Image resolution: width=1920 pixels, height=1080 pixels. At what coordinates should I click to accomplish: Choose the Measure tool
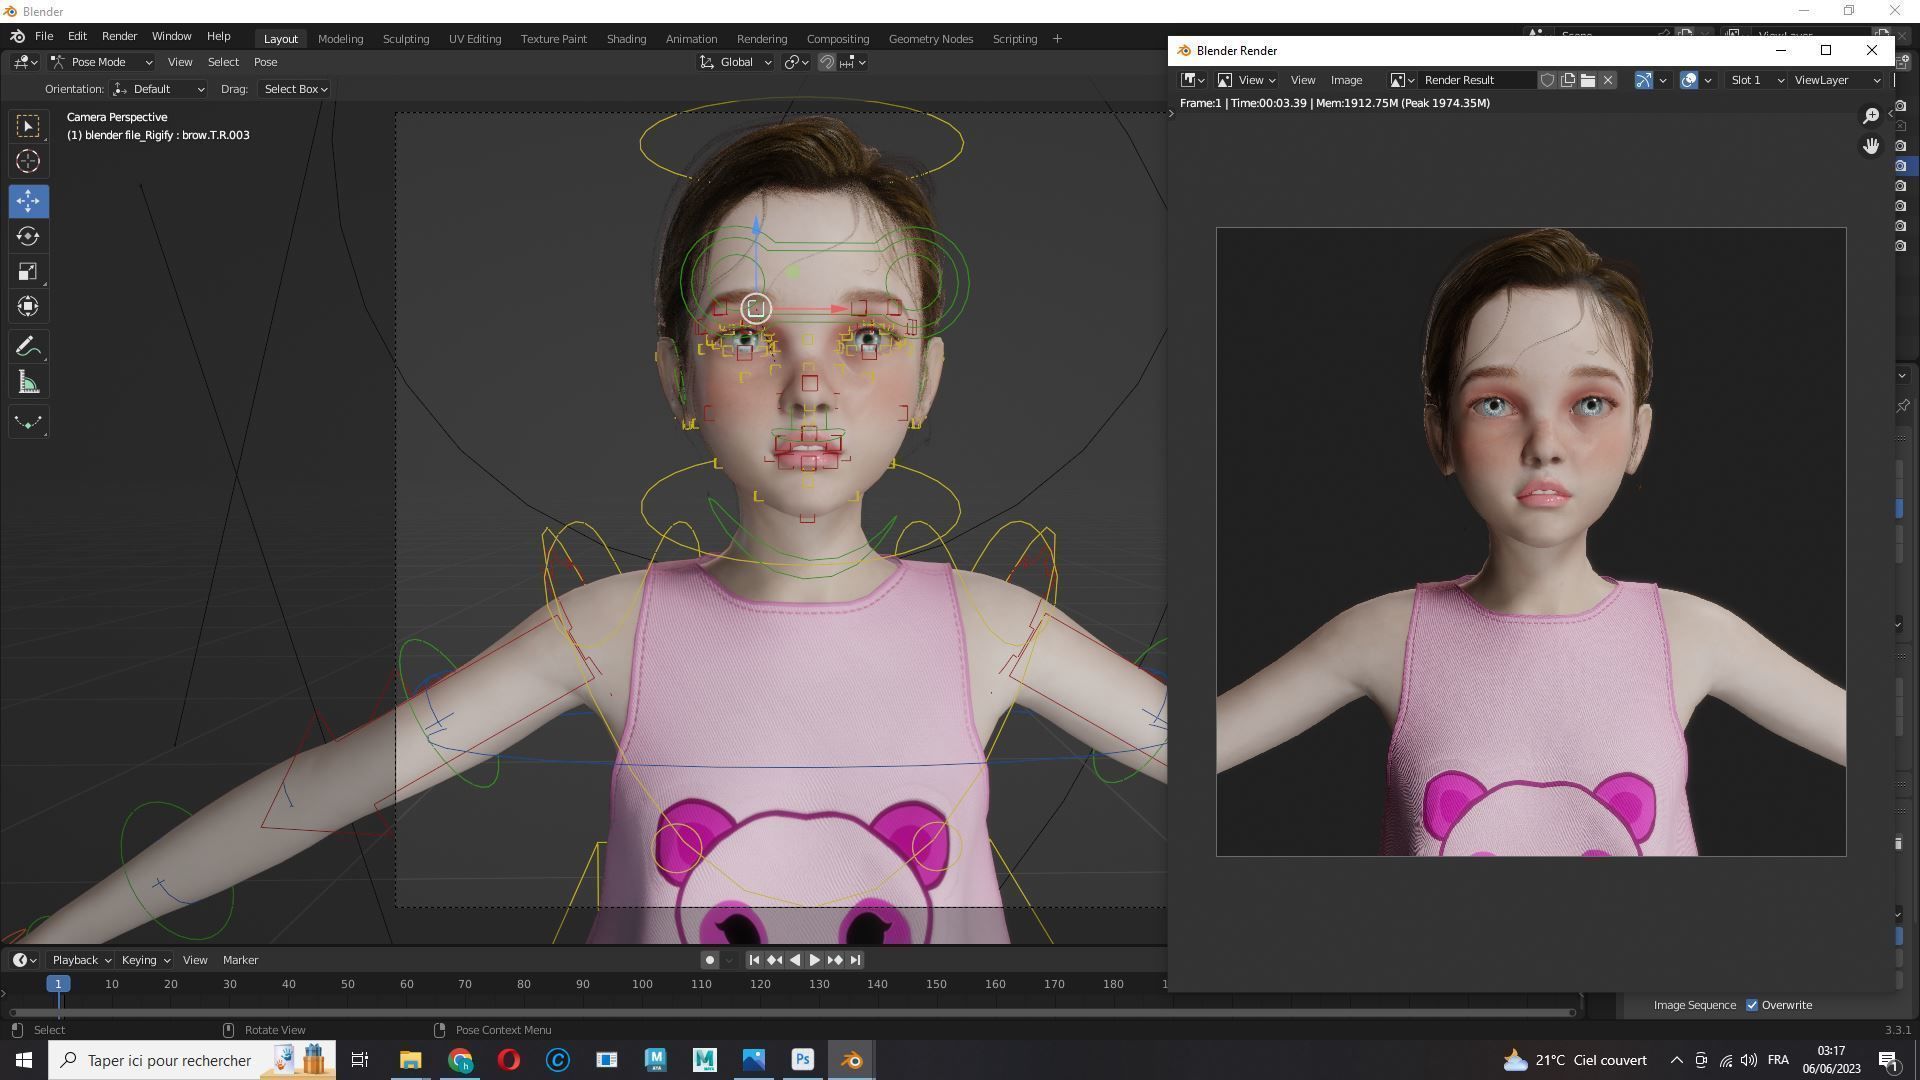pyautogui.click(x=28, y=383)
